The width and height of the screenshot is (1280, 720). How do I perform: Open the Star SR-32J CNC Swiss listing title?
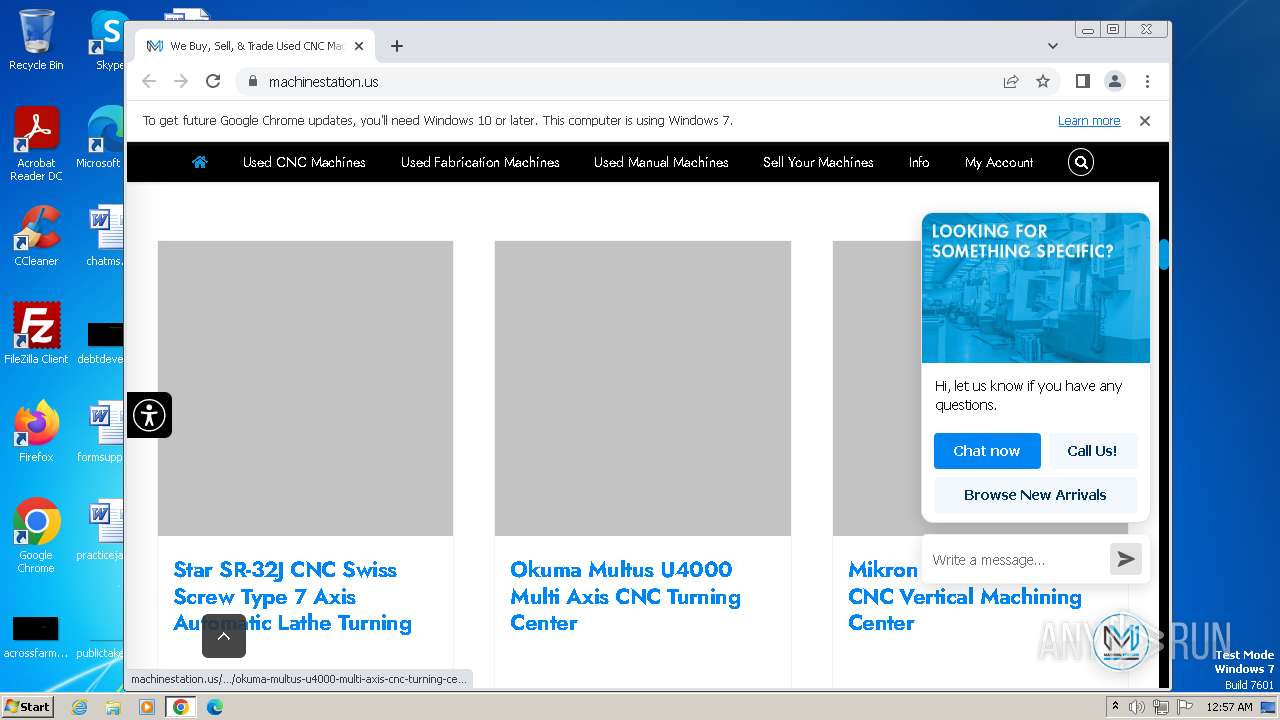292,596
